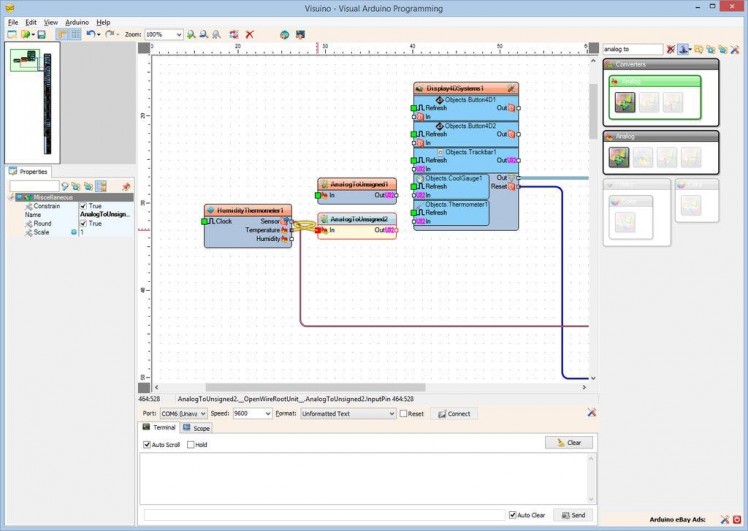The image size is (748, 531).
Task: Switch to the Scope tab
Action: (196, 428)
